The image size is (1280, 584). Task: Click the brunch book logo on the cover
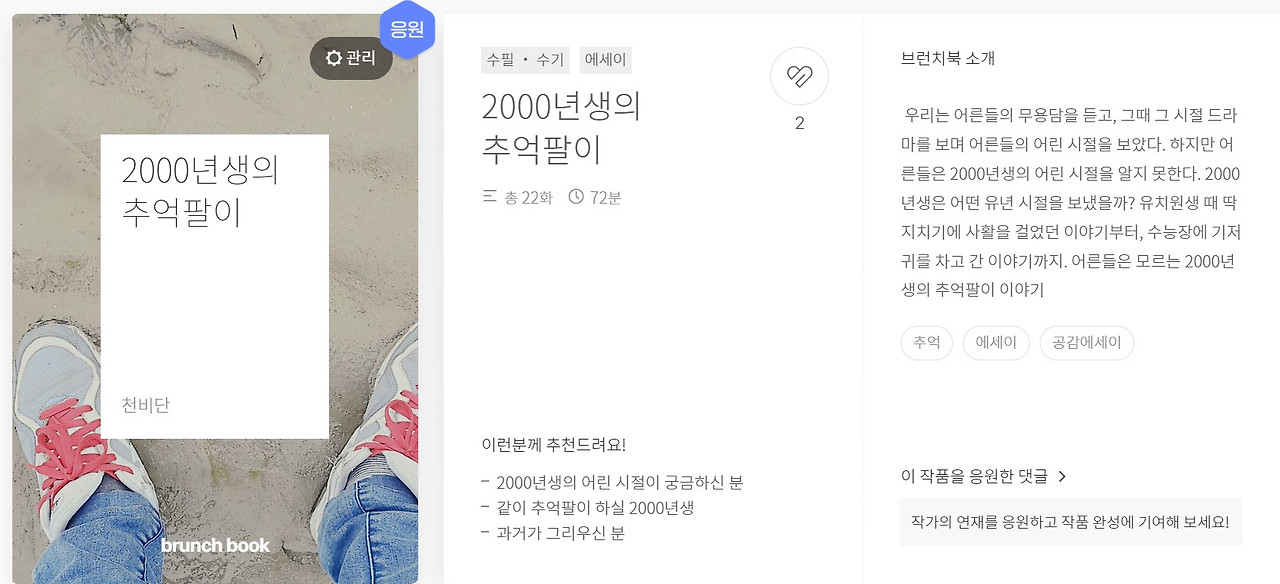[x=215, y=545]
